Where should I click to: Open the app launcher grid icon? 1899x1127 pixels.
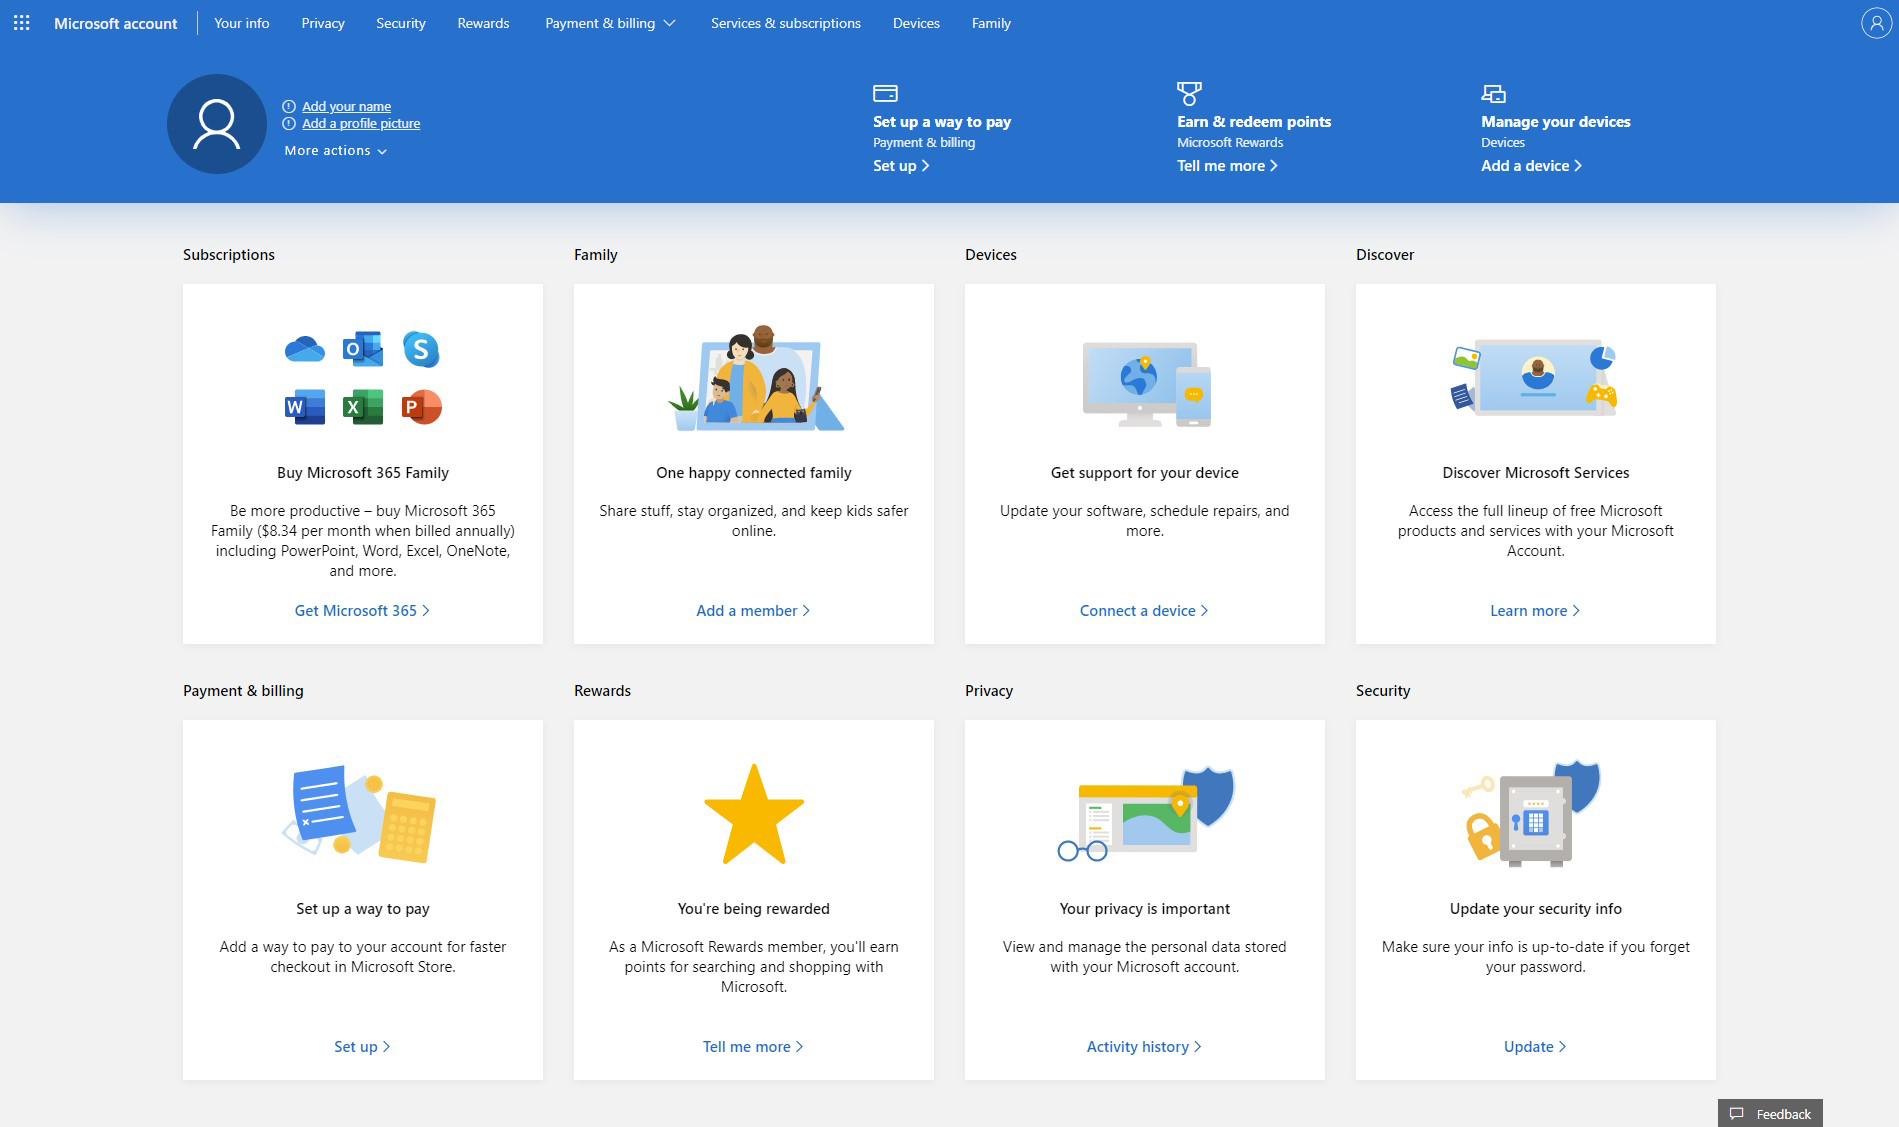(21, 22)
